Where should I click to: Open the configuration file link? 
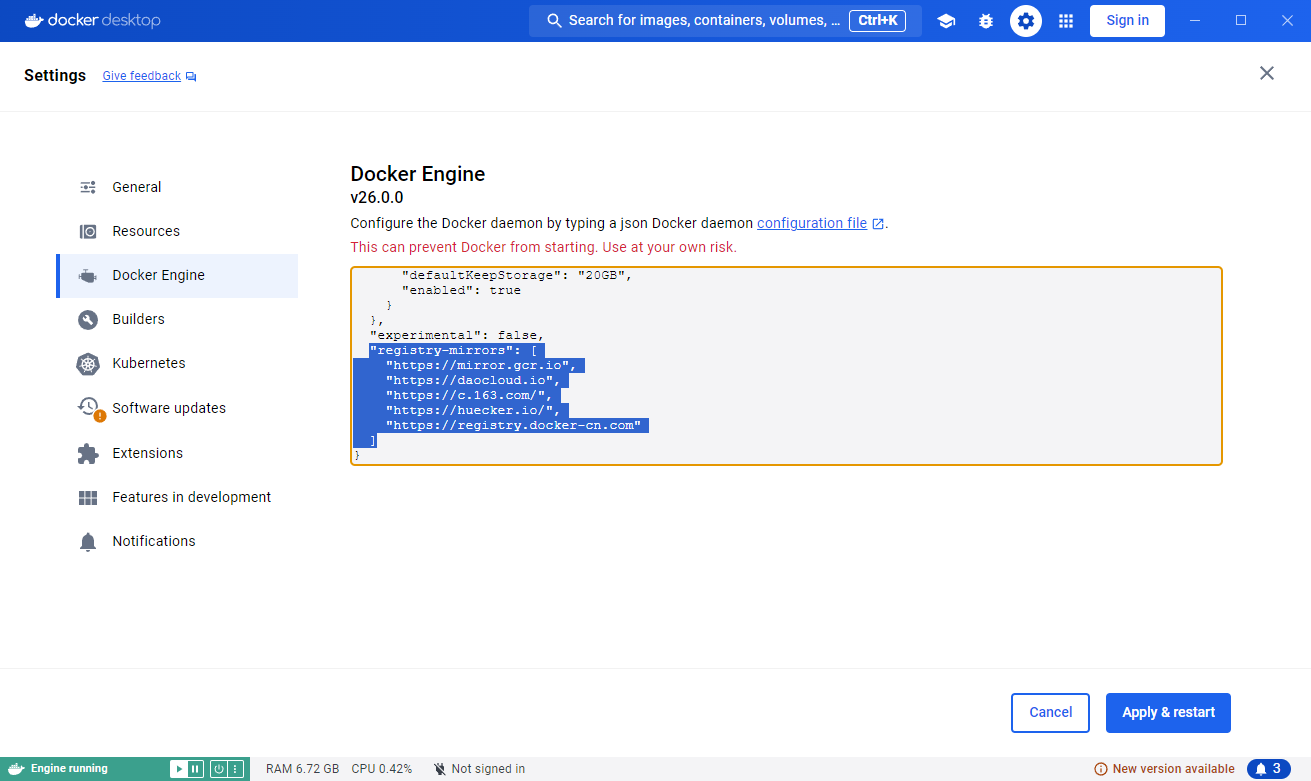point(813,222)
